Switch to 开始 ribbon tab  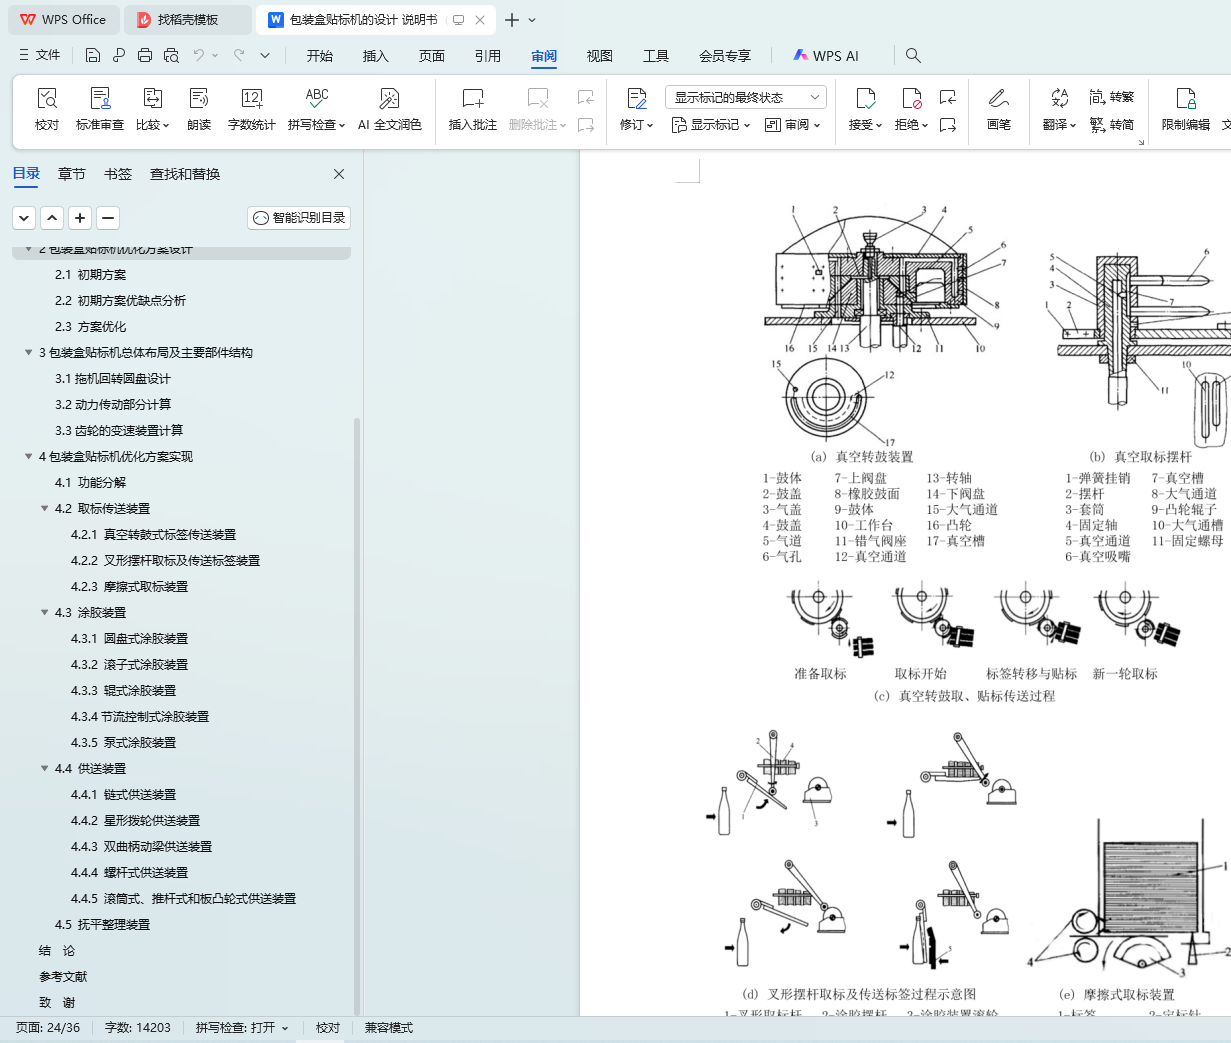tap(320, 56)
